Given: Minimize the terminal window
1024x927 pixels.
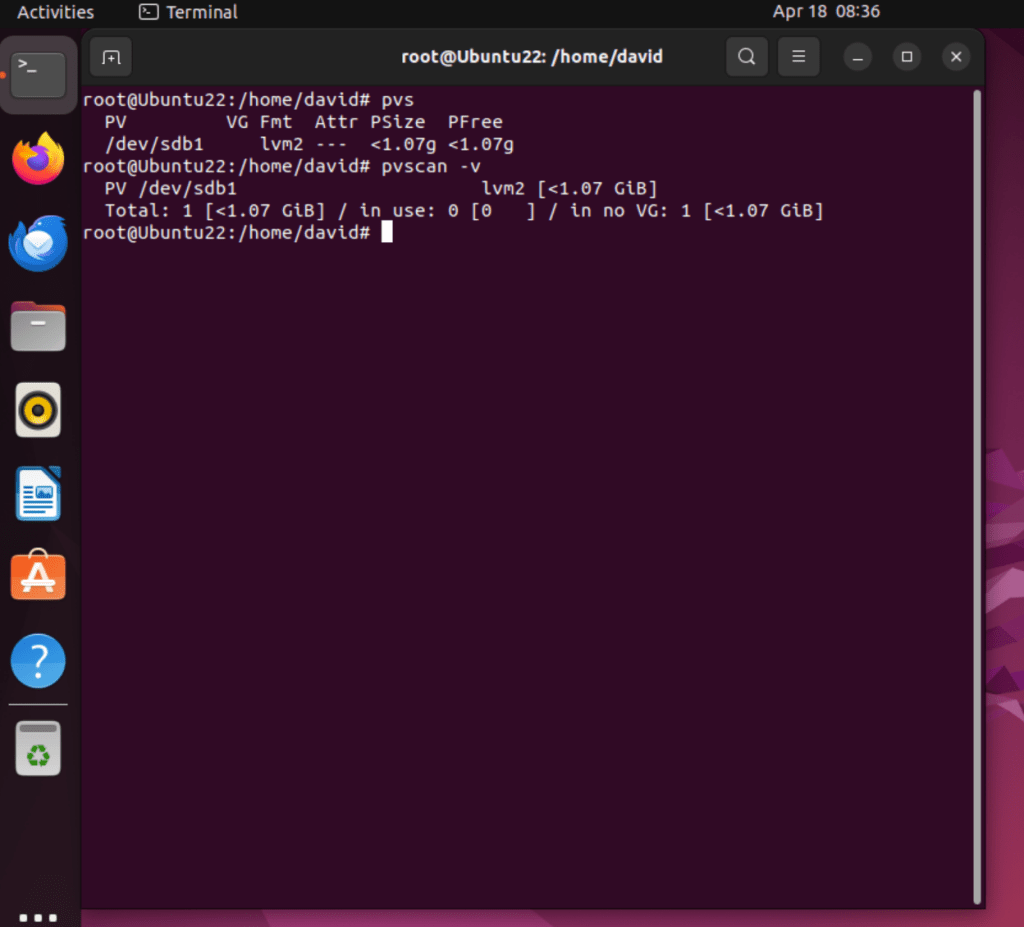Looking at the screenshot, I should click(x=857, y=57).
